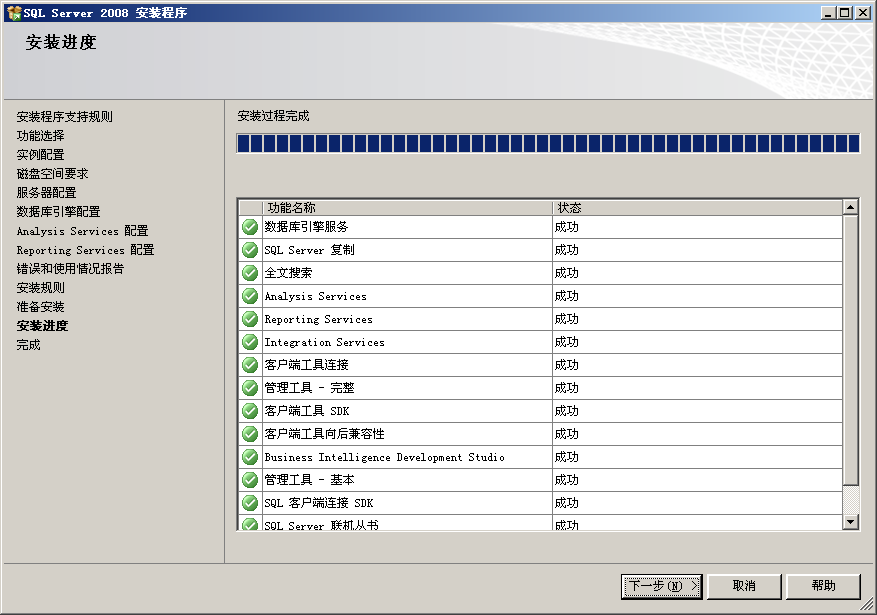The image size is (877, 615).
Task: Select Reporting Services 配置 step in the sidebar
Action: pyautogui.click(x=85, y=250)
